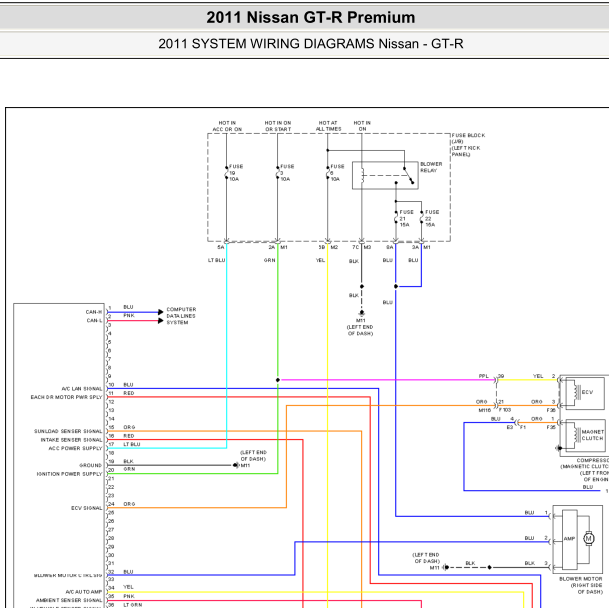Click the 'M116' connector label
609x608 pixels.
pos(484,410)
